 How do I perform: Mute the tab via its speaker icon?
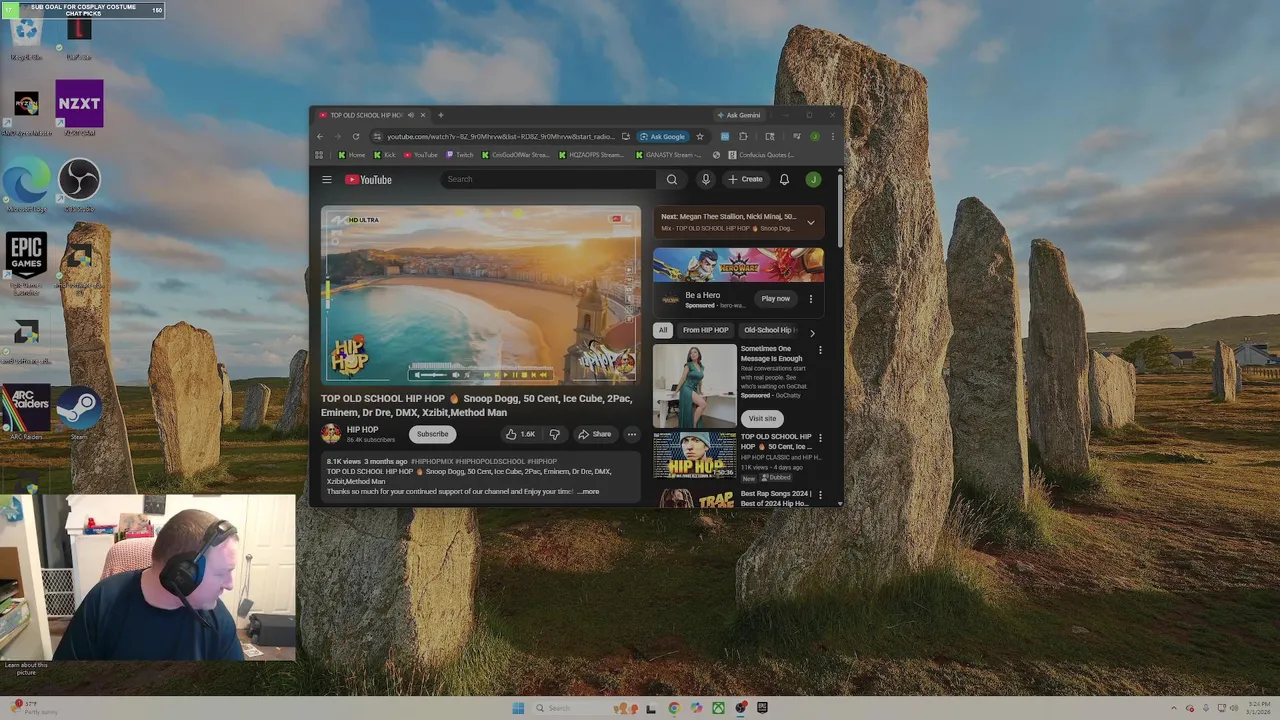pos(410,115)
